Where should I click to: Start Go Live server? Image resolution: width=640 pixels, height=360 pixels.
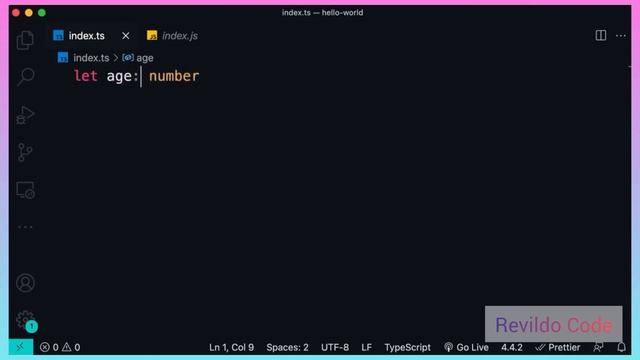click(467, 347)
